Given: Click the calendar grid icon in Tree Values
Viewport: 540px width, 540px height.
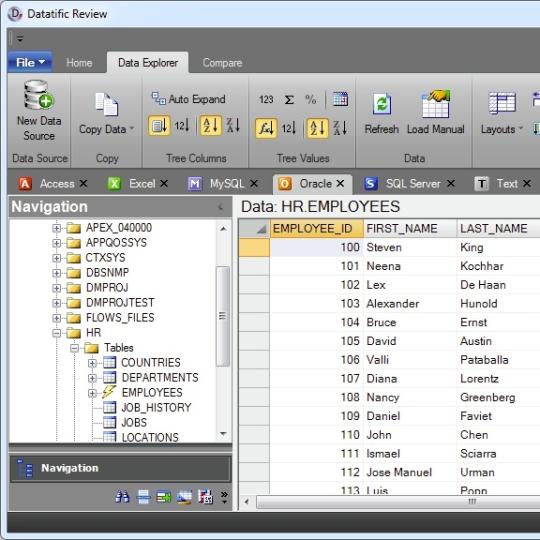Looking at the screenshot, I should tap(340, 99).
